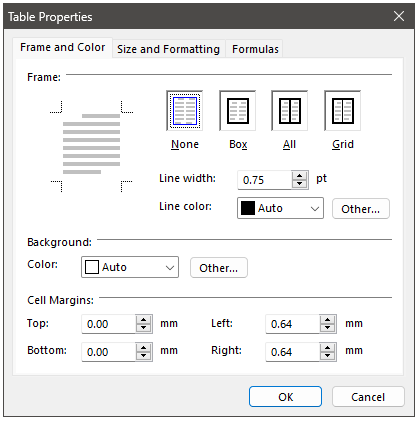This screenshot has width=419, height=421.
Task: Click the Top cell margin field
Action: click(109, 324)
